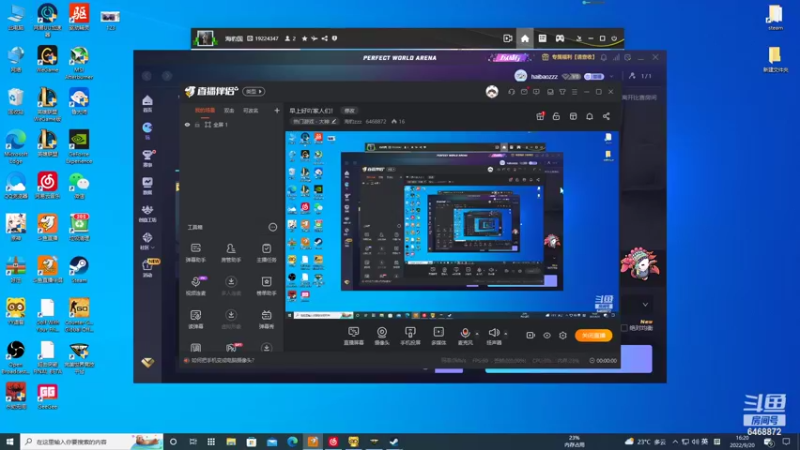Click the home icon in top dark bar
Screen dimensions: 800x450
coord(525,38)
